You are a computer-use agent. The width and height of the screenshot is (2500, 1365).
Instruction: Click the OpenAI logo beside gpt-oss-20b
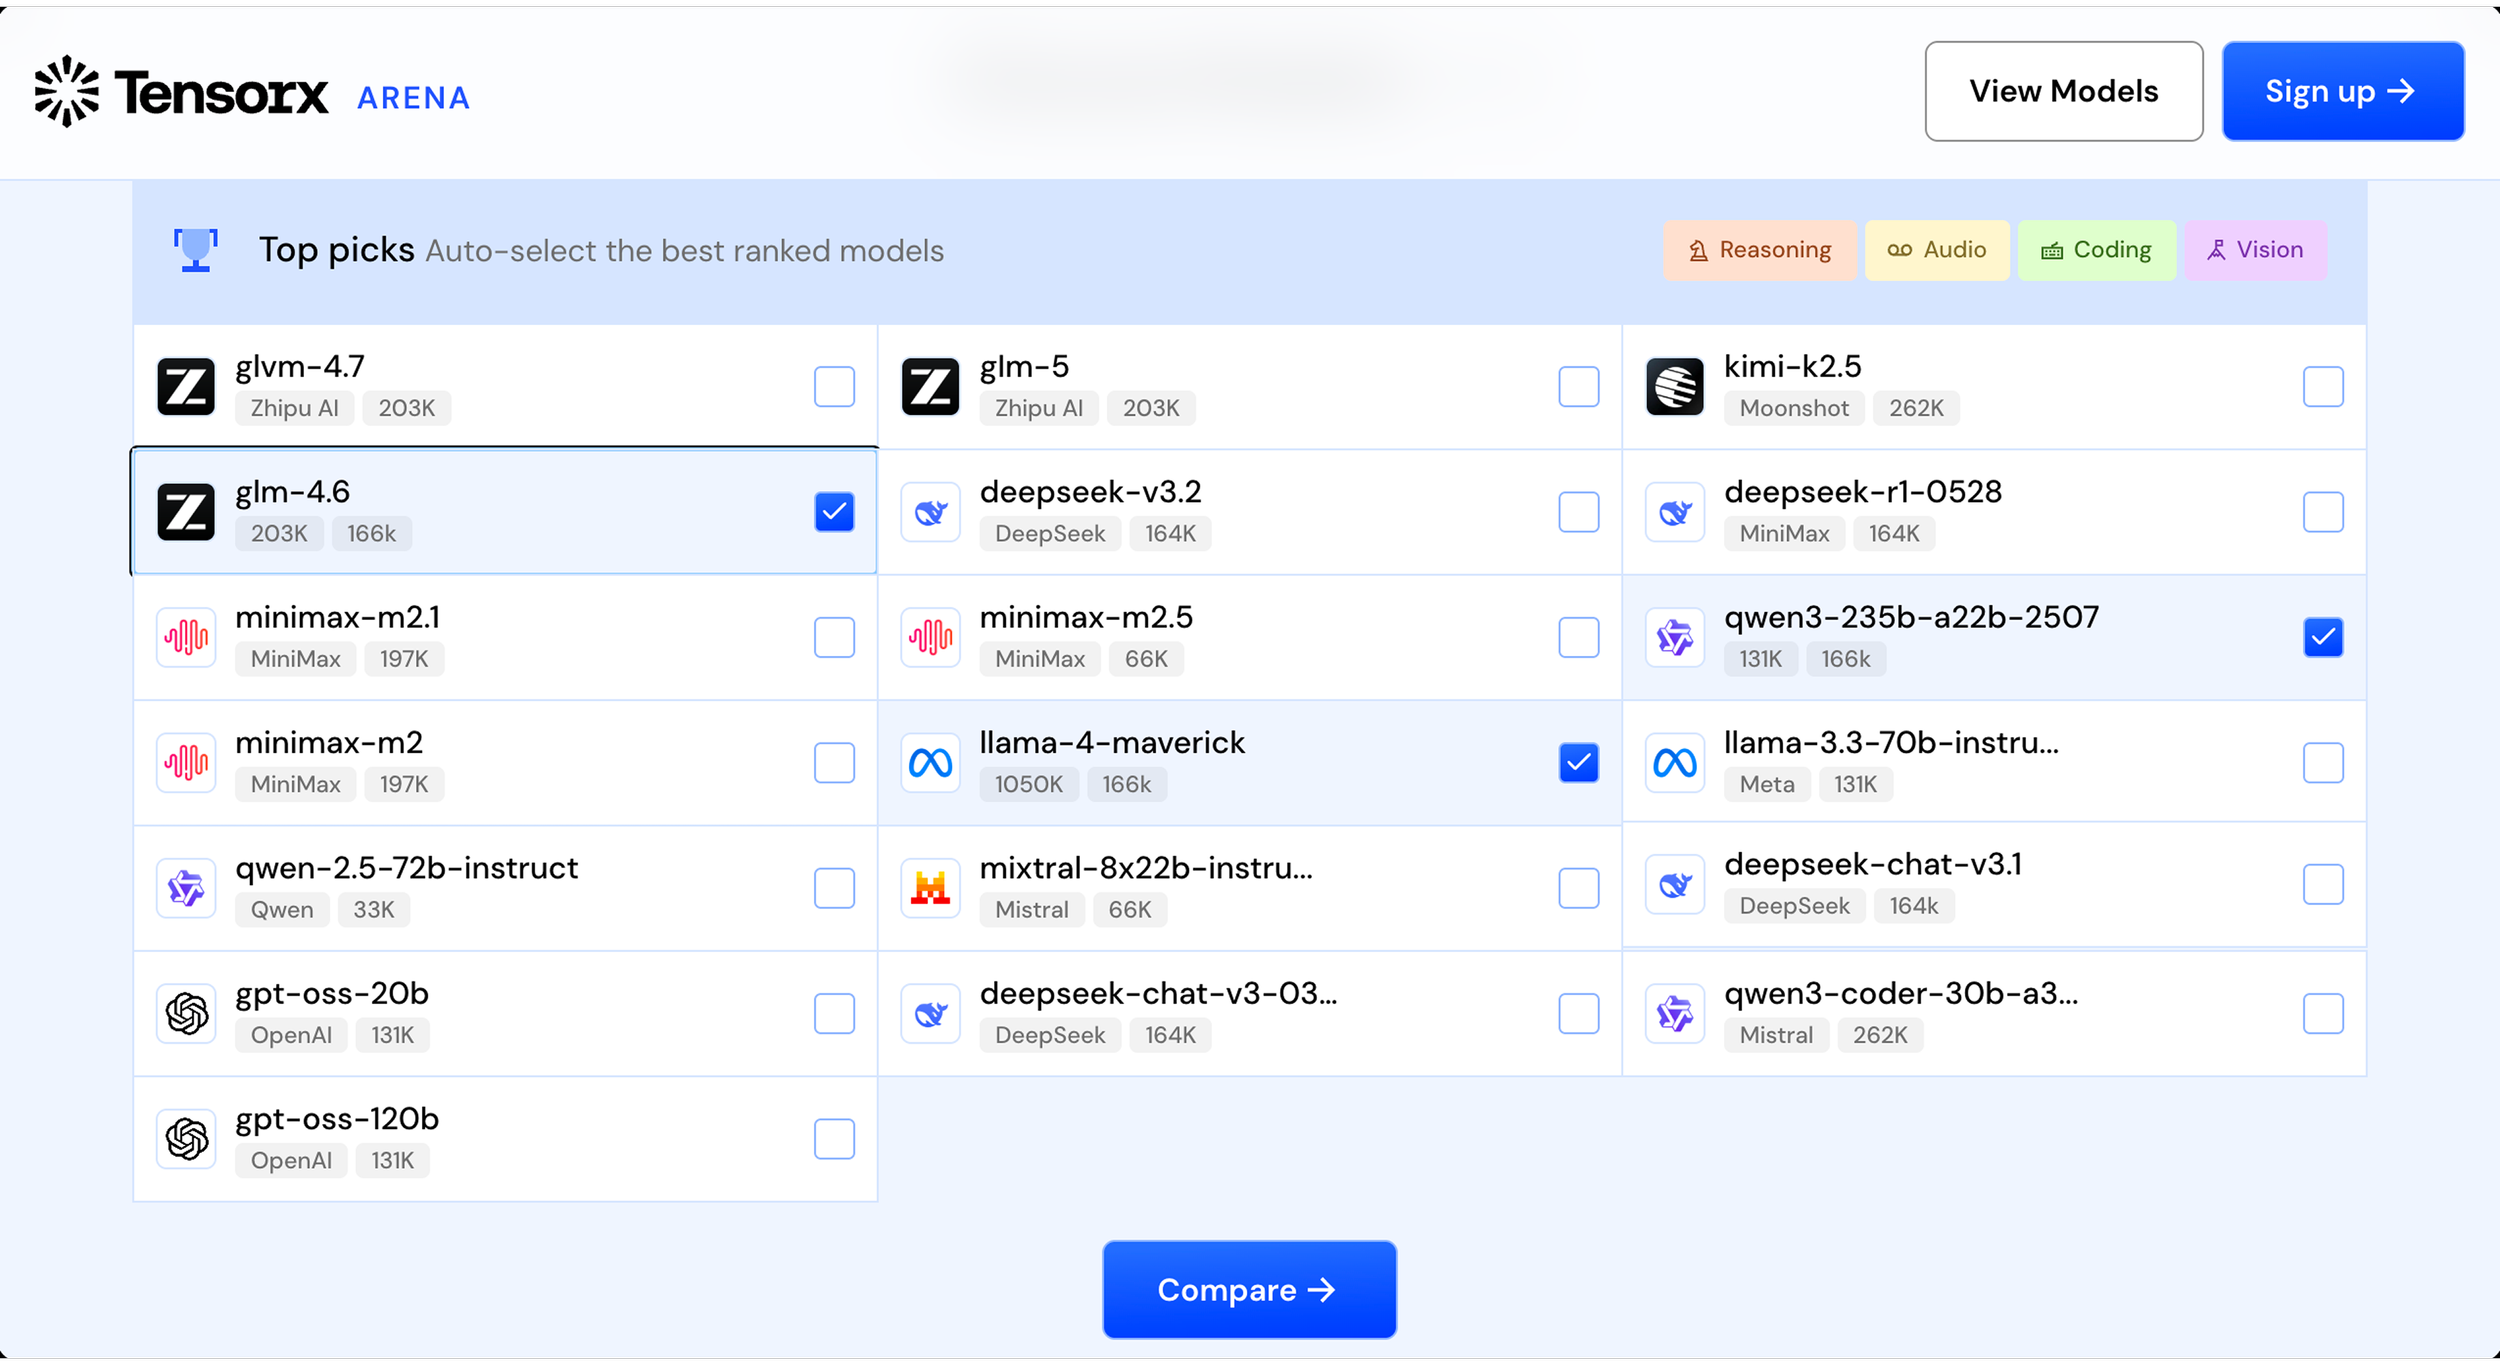(186, 1013)
